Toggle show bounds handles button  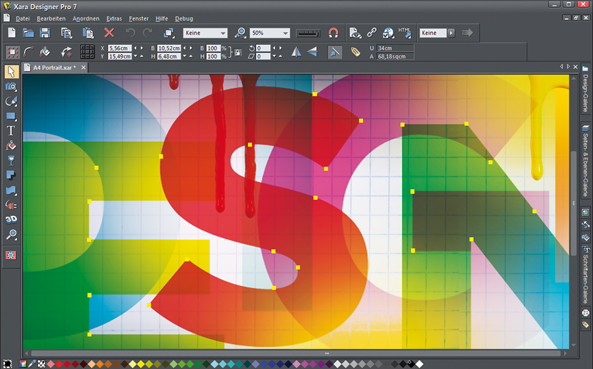[12, 52]
